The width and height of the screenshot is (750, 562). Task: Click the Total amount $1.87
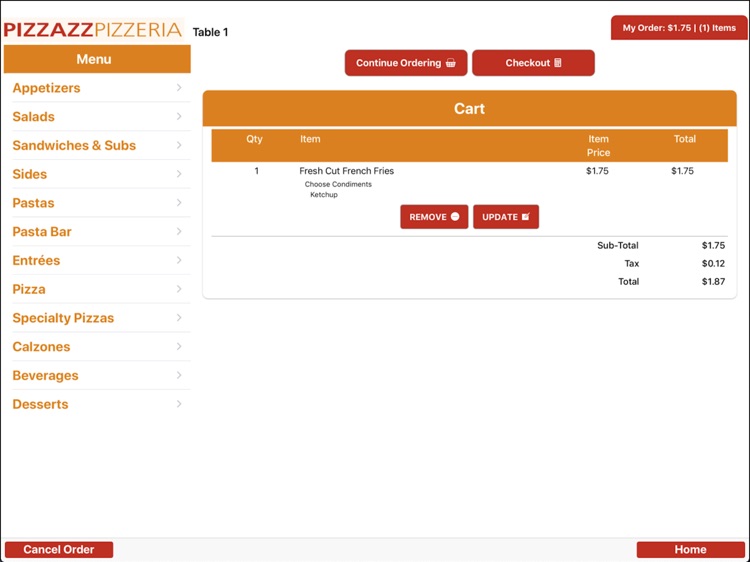coord(713,282)
